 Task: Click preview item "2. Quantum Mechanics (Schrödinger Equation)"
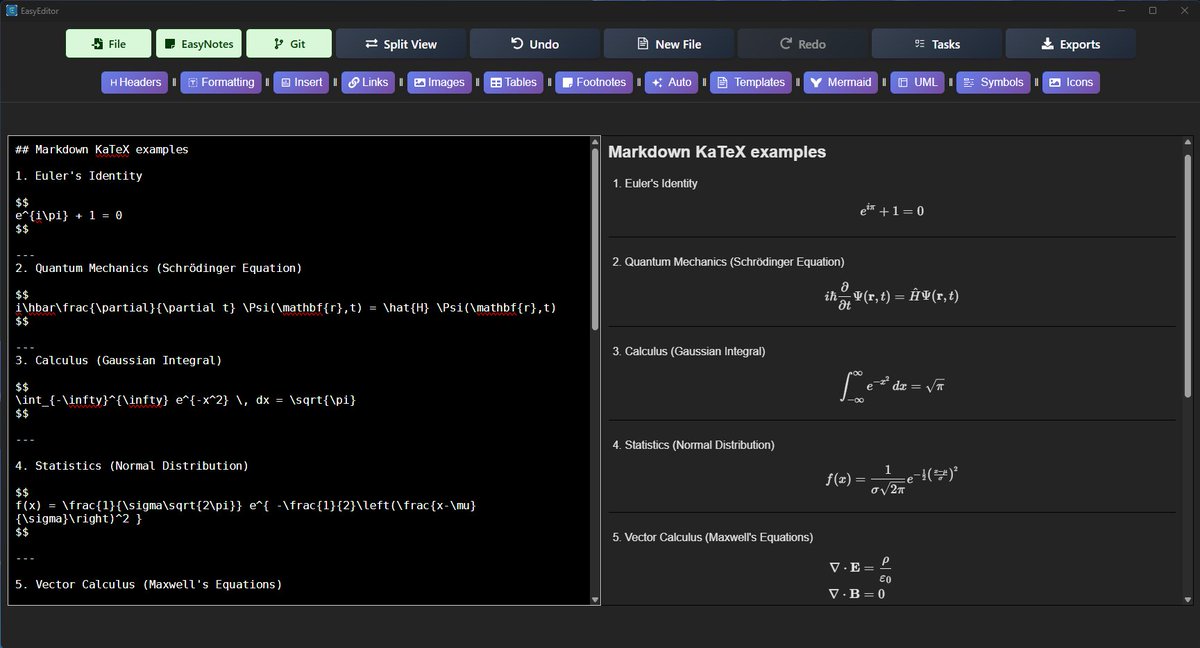[728, 262]
